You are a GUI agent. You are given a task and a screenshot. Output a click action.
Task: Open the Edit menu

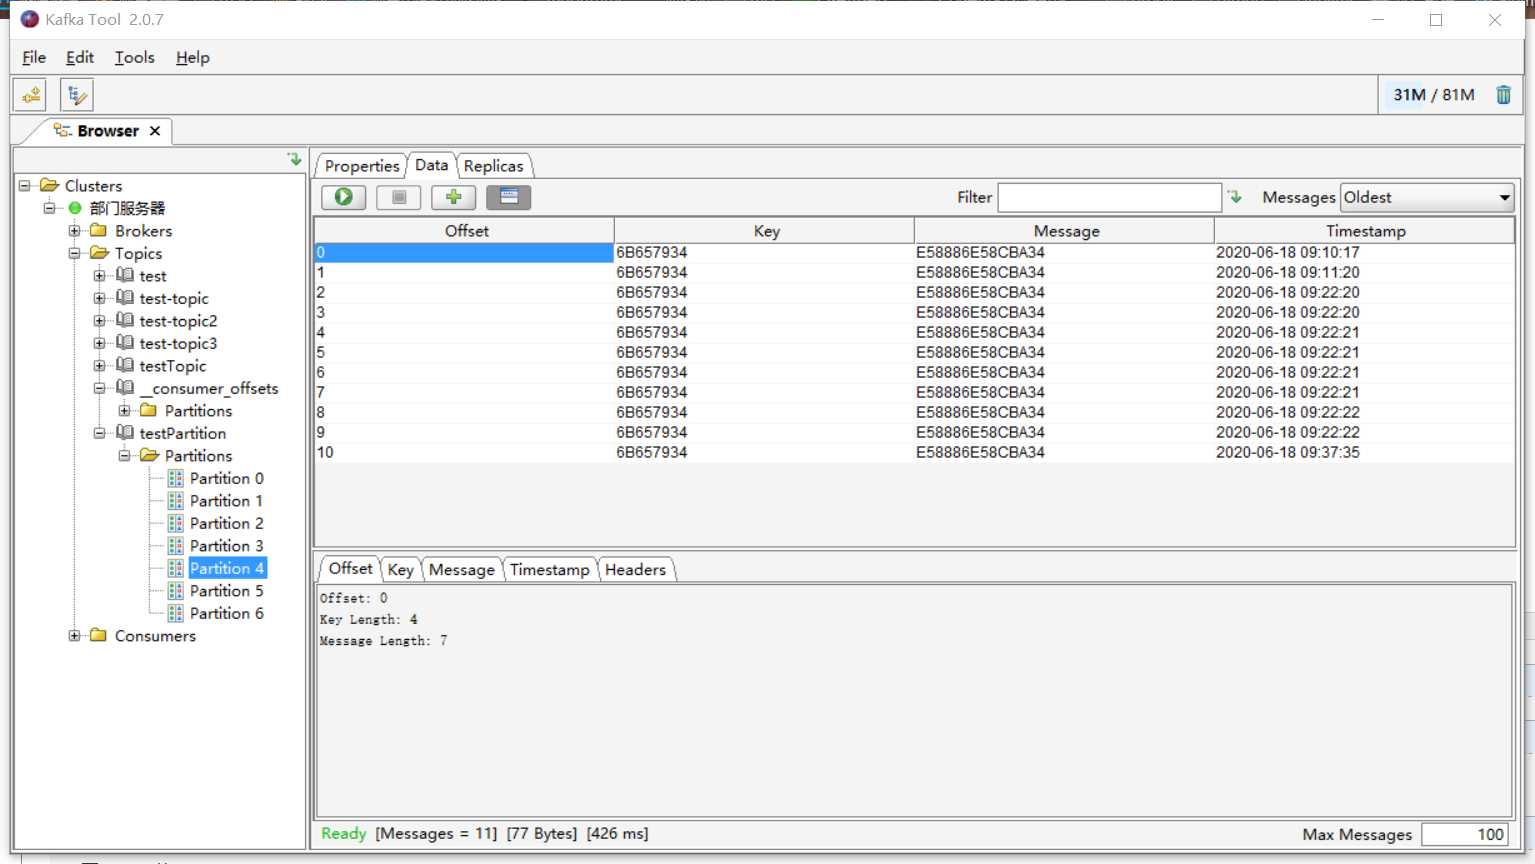pyautogui.click(x=80, y=57)
